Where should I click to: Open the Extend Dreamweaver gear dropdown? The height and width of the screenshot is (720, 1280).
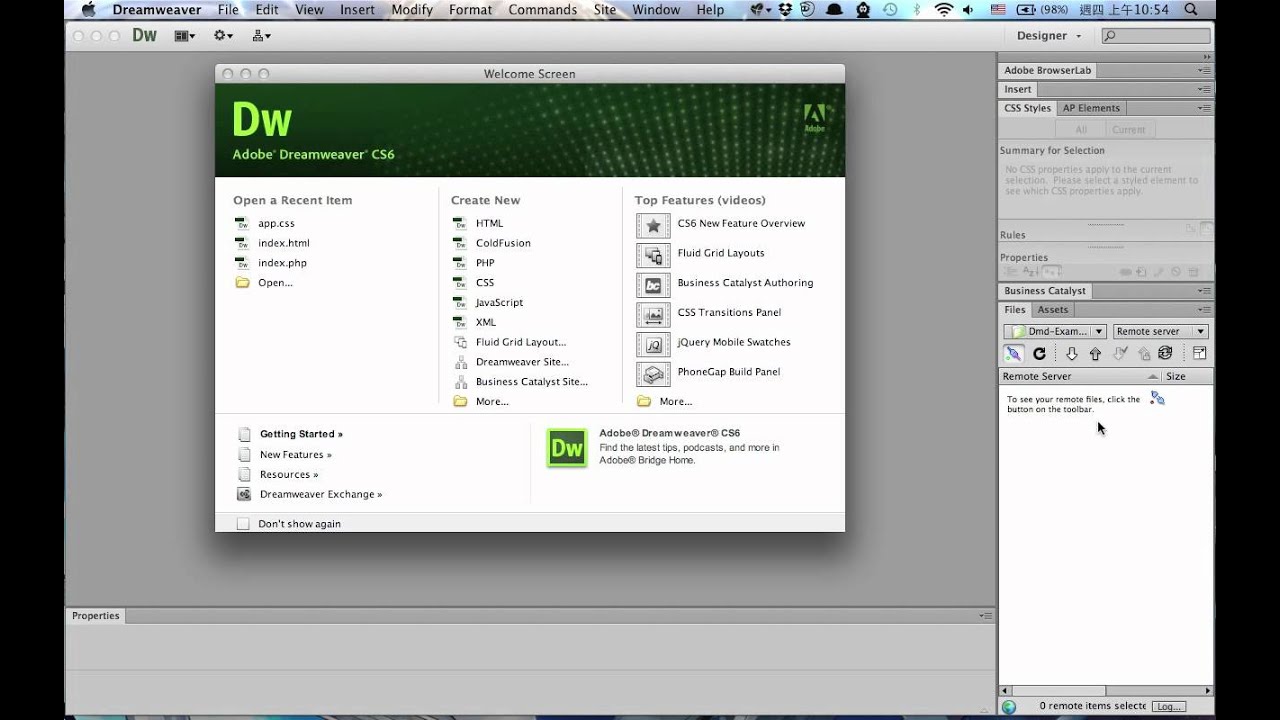point(223,36)
